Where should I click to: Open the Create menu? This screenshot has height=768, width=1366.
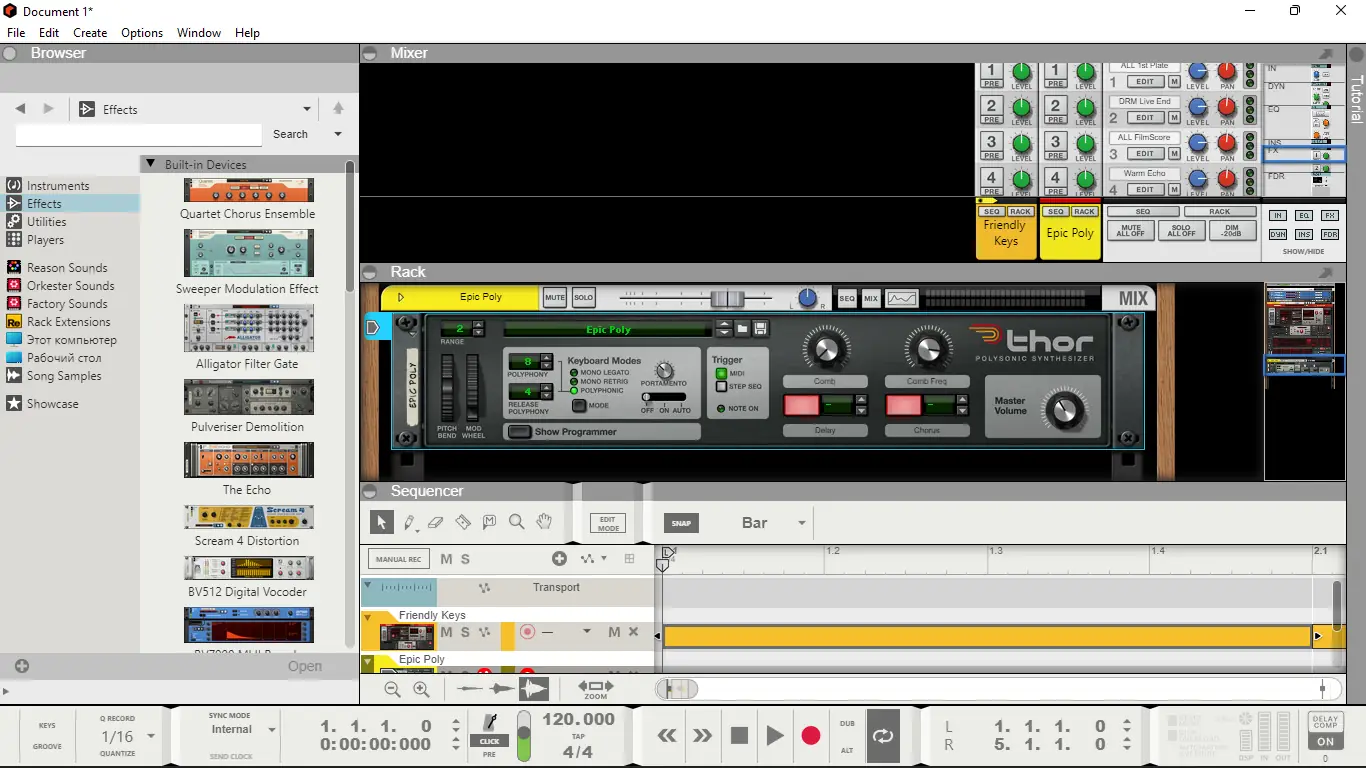coord(90,33)
